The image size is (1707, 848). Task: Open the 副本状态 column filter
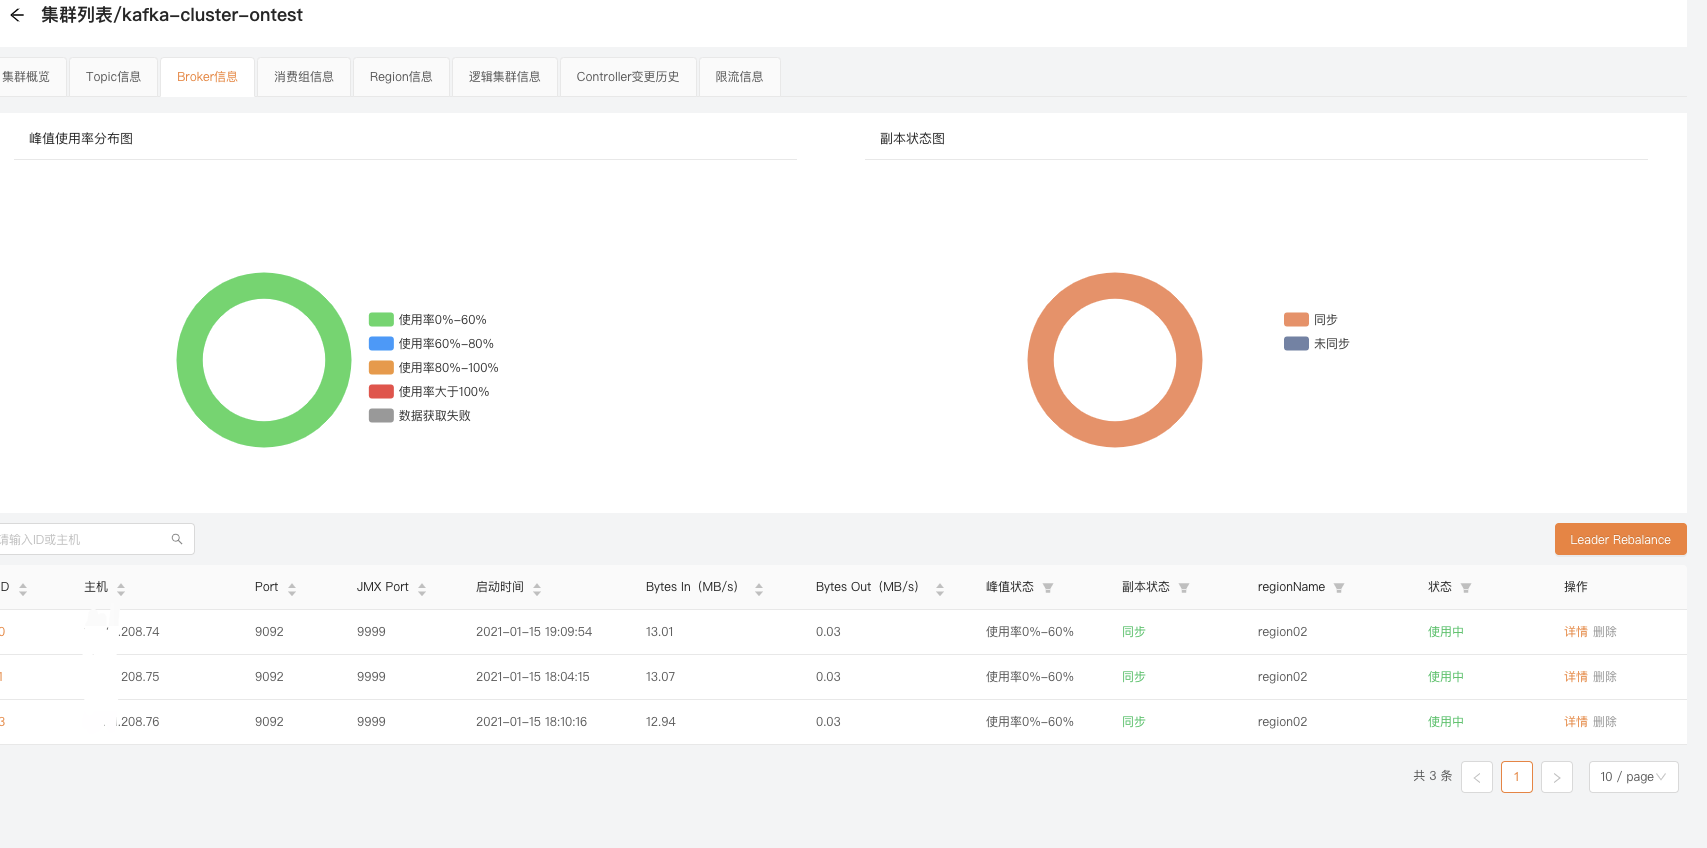(1184, 588)
